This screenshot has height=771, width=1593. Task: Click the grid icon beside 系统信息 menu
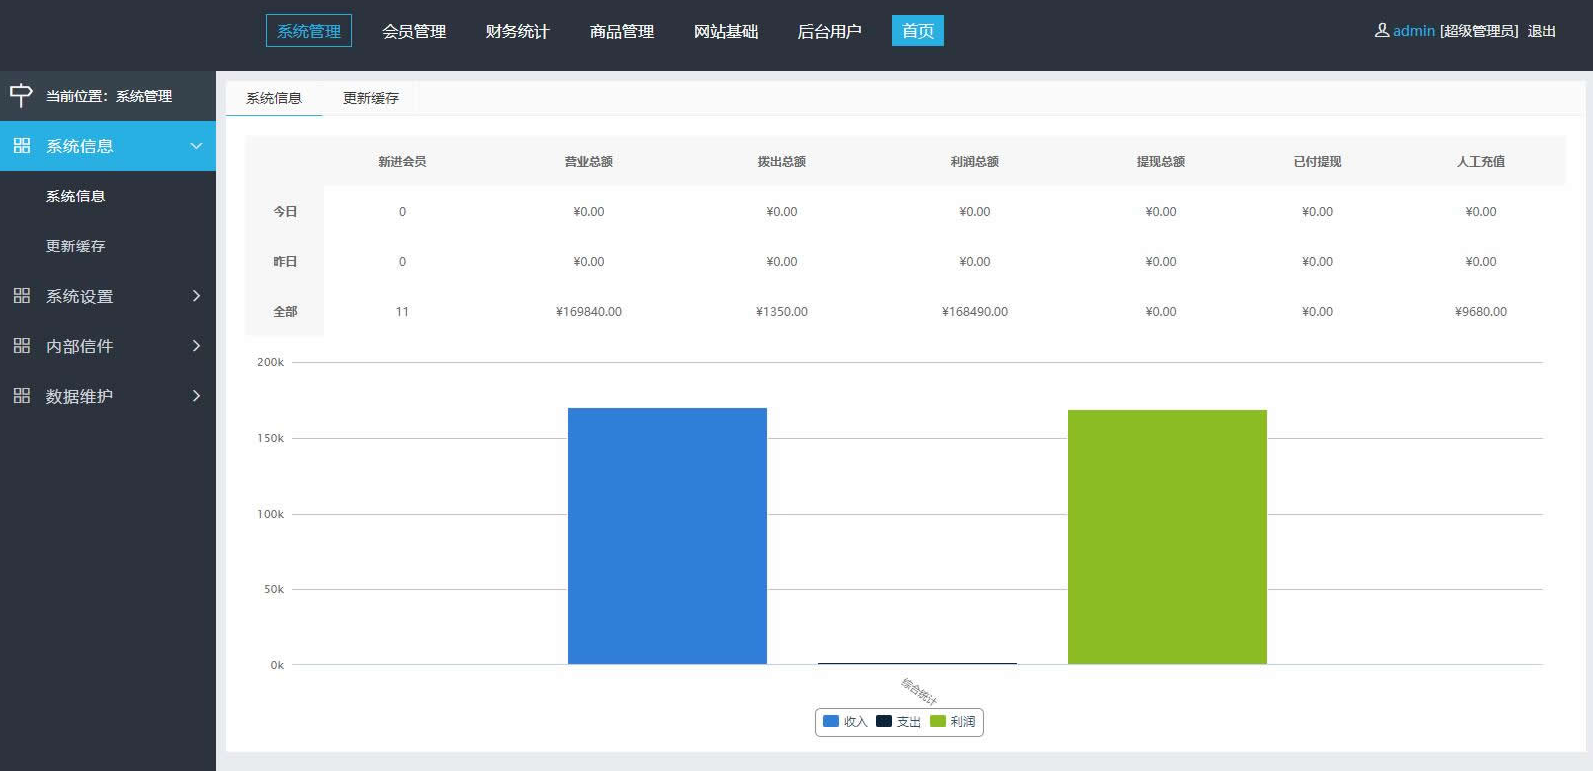22,146
